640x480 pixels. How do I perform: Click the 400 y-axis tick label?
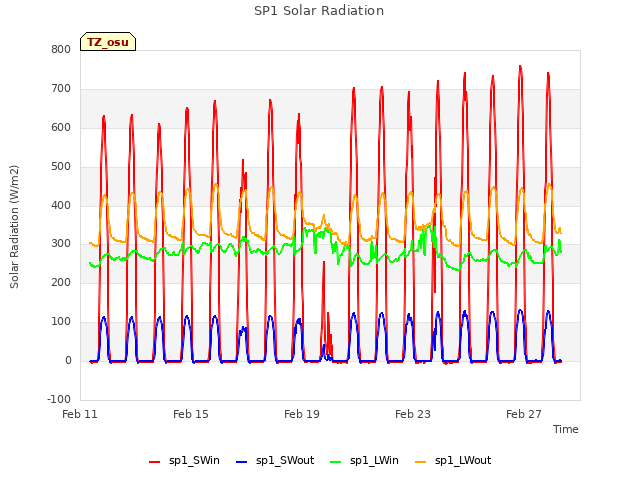pos(61,205)
